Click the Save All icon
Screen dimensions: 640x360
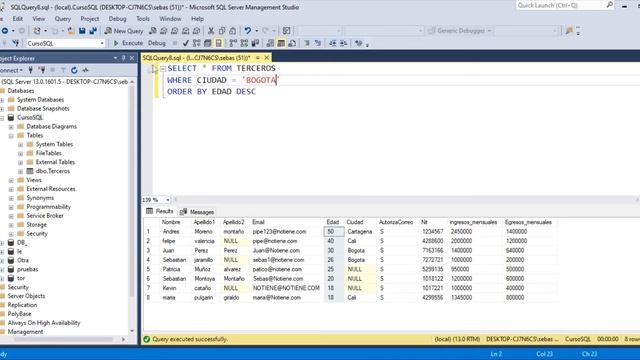point(93,31)
